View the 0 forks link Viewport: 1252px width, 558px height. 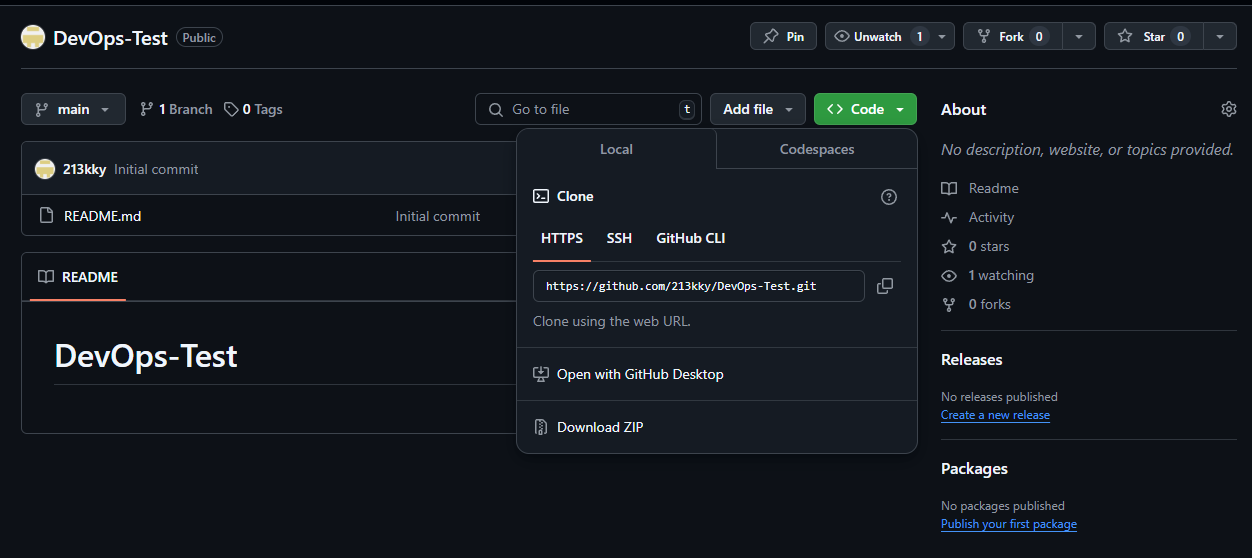click(976, 304)
